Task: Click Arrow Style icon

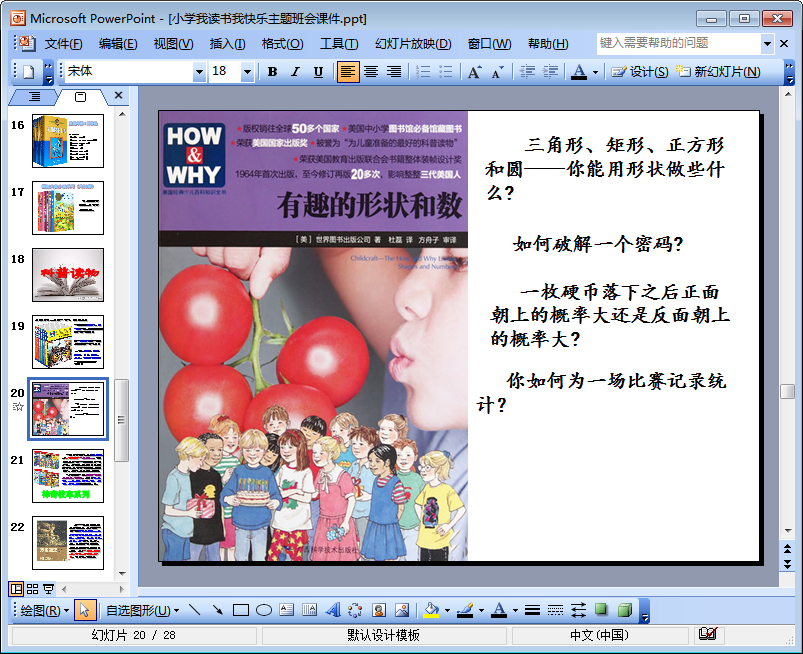Action: pos(579,610)
